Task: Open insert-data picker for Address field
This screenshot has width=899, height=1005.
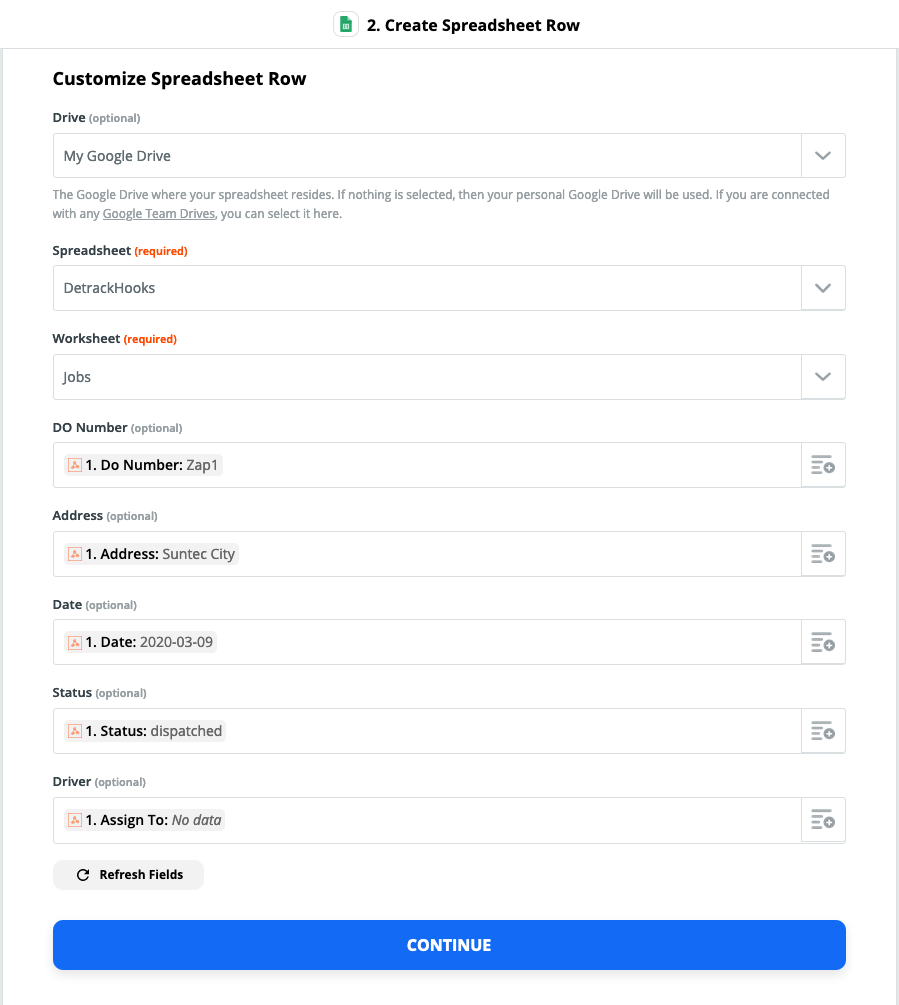Action: point(823,554)
